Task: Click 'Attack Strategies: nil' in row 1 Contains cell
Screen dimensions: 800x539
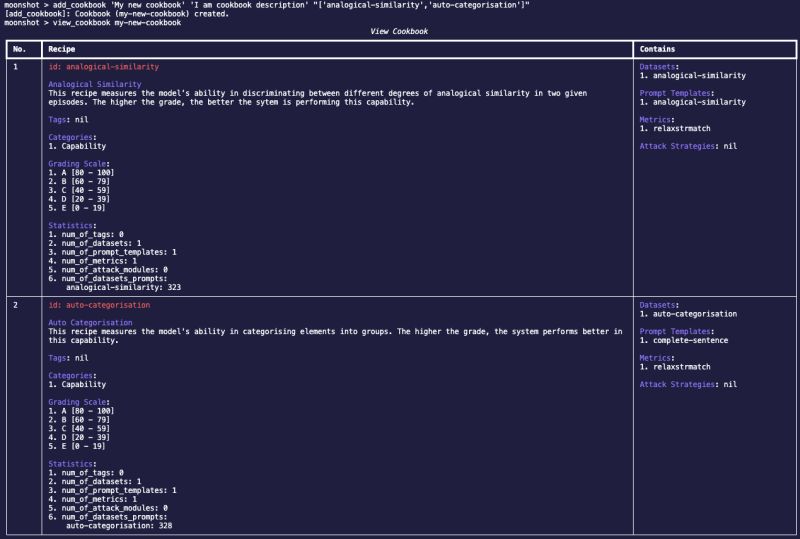Action: click(x=688, y=146)
